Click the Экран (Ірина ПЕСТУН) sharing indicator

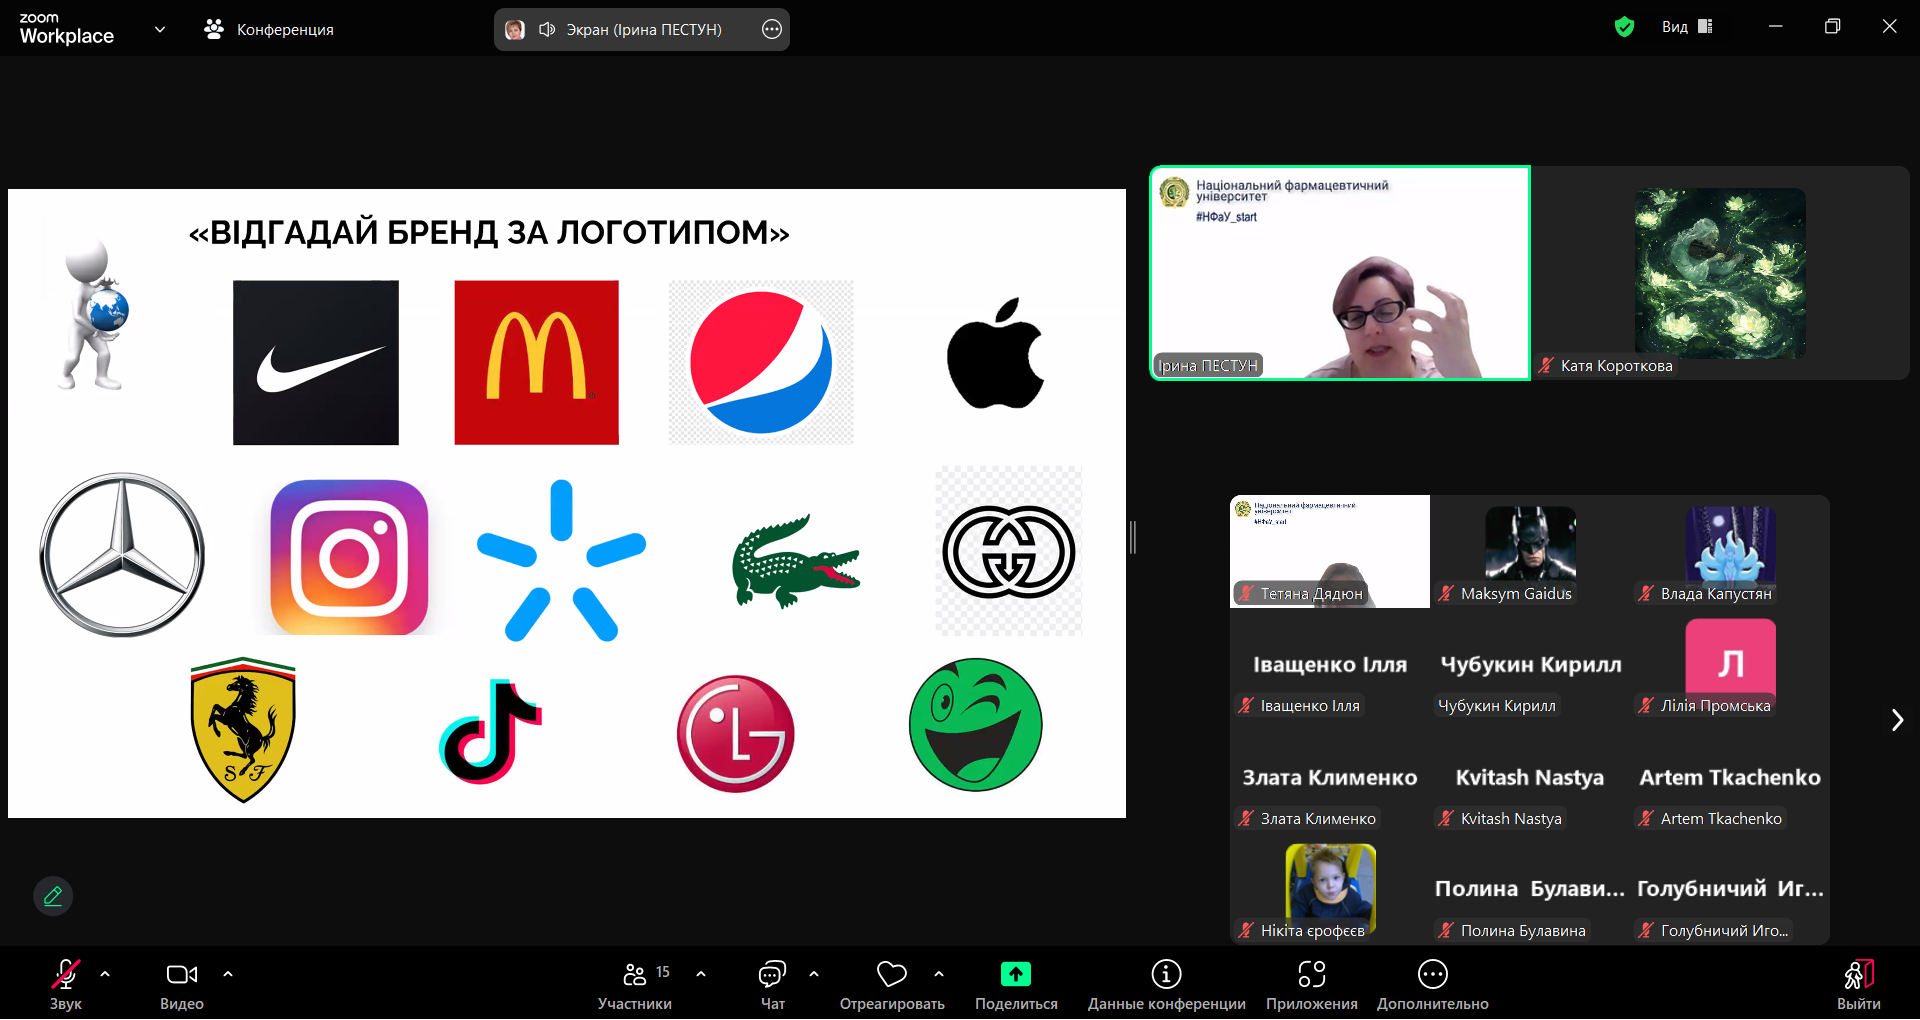[642, 29]
